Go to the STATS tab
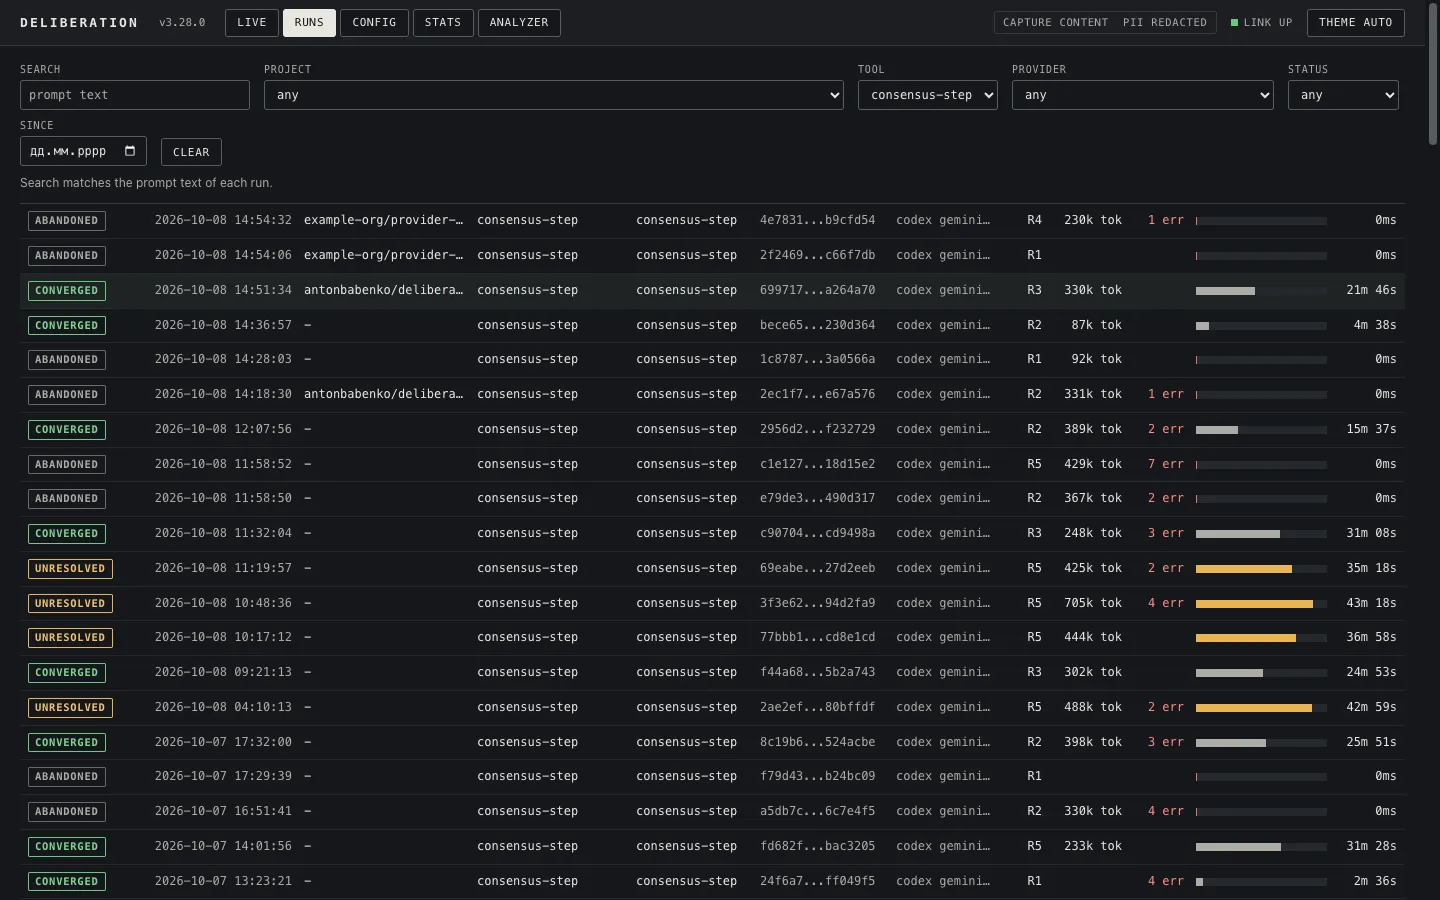1440x900 pixels. coord(443,22)
